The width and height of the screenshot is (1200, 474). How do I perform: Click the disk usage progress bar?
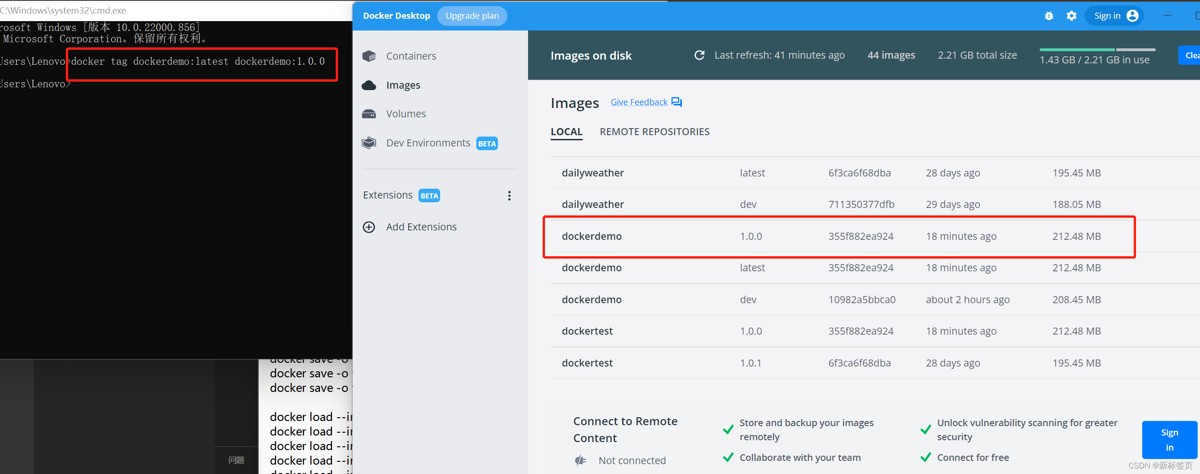pos(1097,49)
